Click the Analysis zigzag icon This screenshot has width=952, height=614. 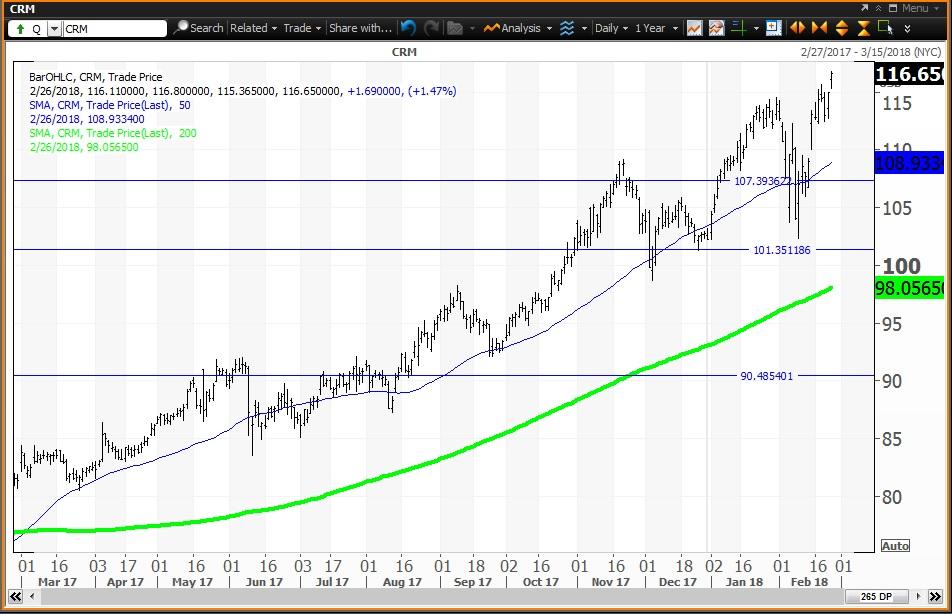tap(491, 28)
